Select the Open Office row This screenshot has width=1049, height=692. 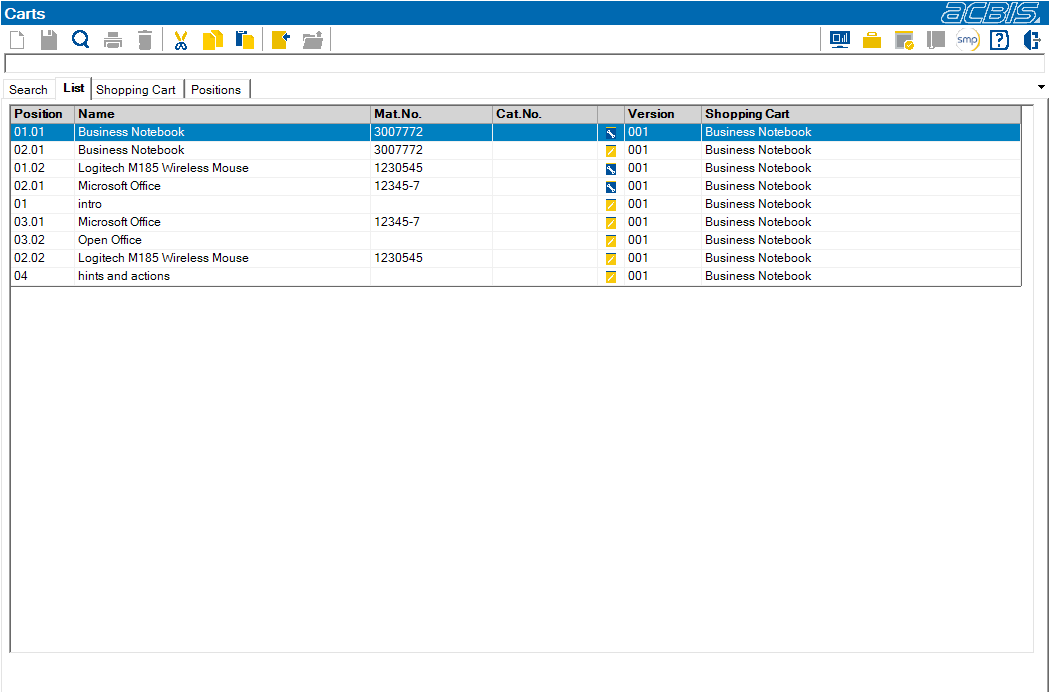516,240
